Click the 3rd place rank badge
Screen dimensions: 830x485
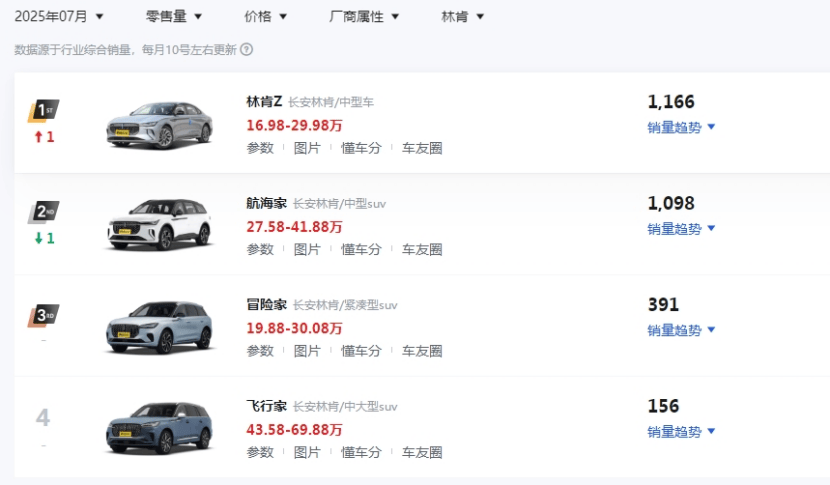click(x=43, y=315)
